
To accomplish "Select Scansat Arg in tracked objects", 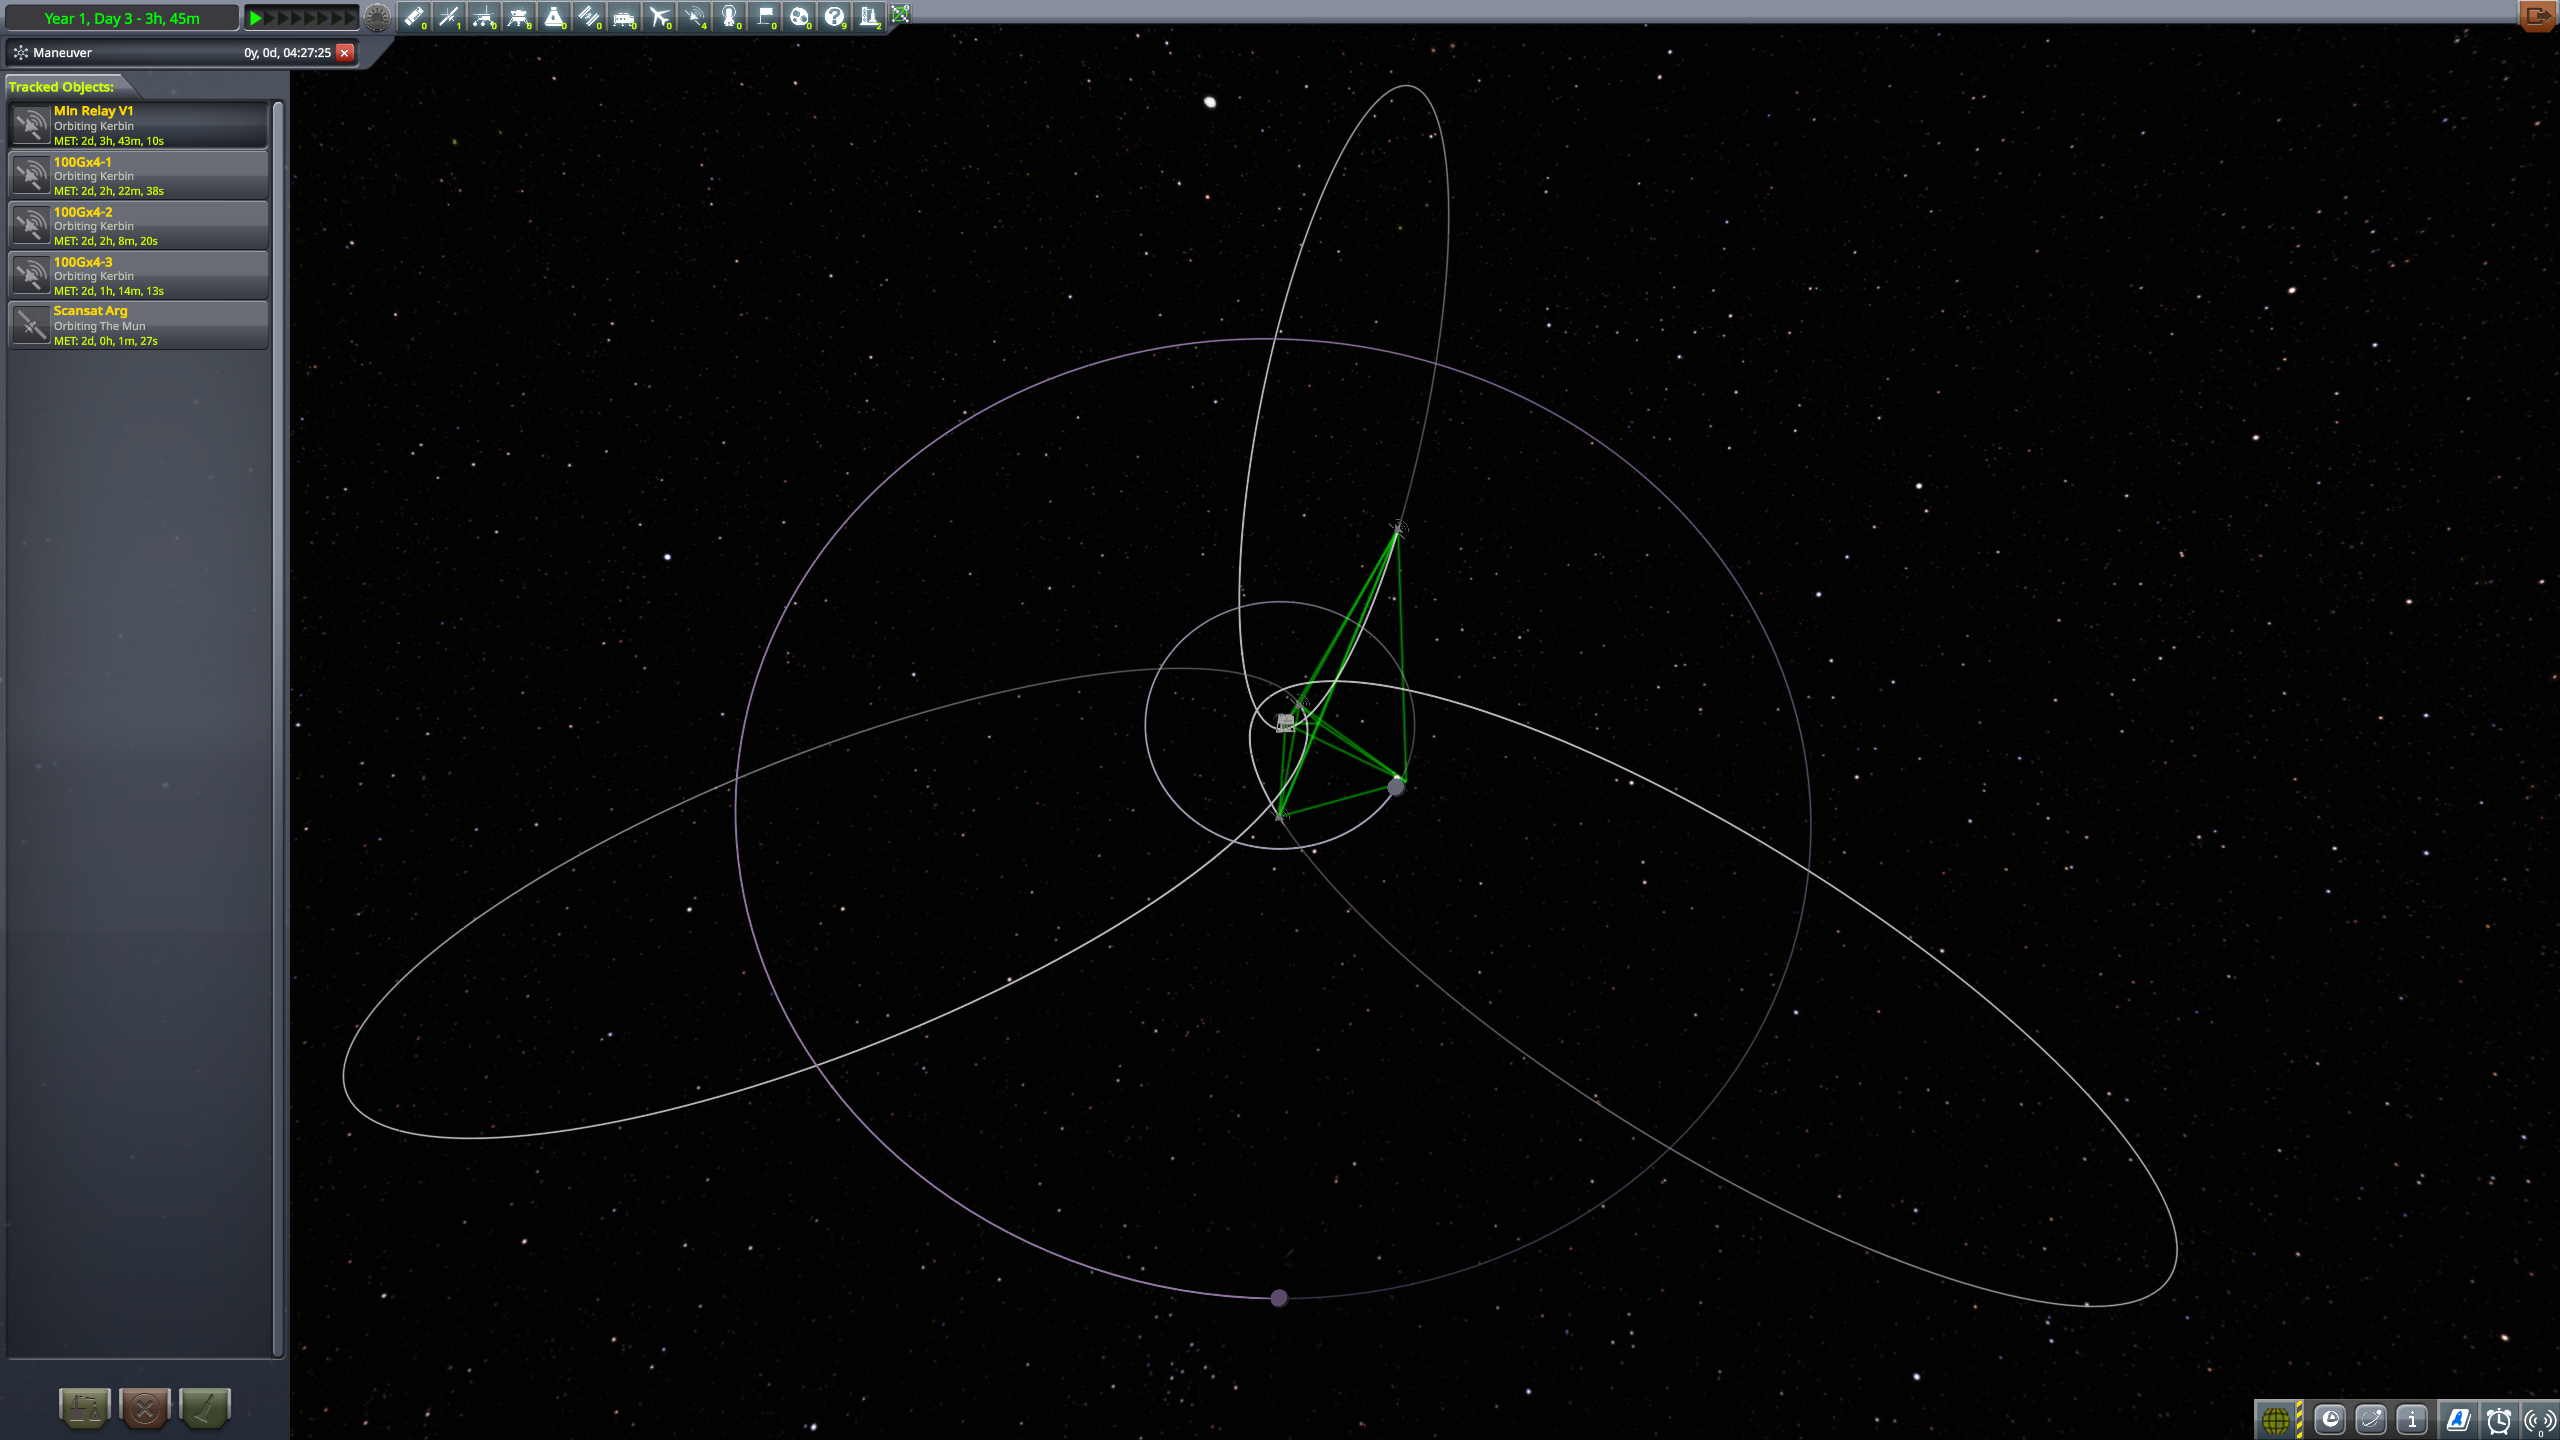I will coord(140,325).
